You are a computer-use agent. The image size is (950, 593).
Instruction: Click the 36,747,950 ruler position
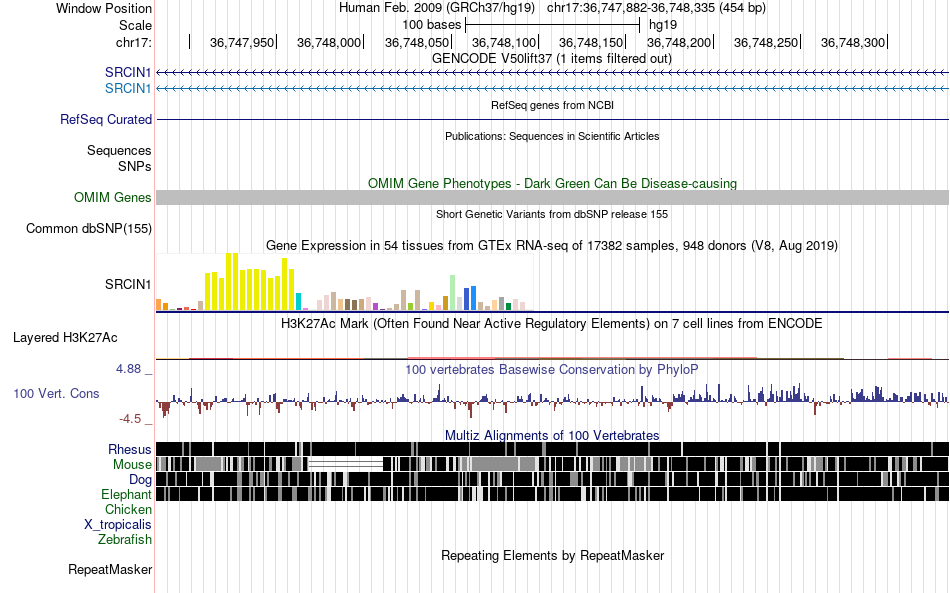coord(242,42)
